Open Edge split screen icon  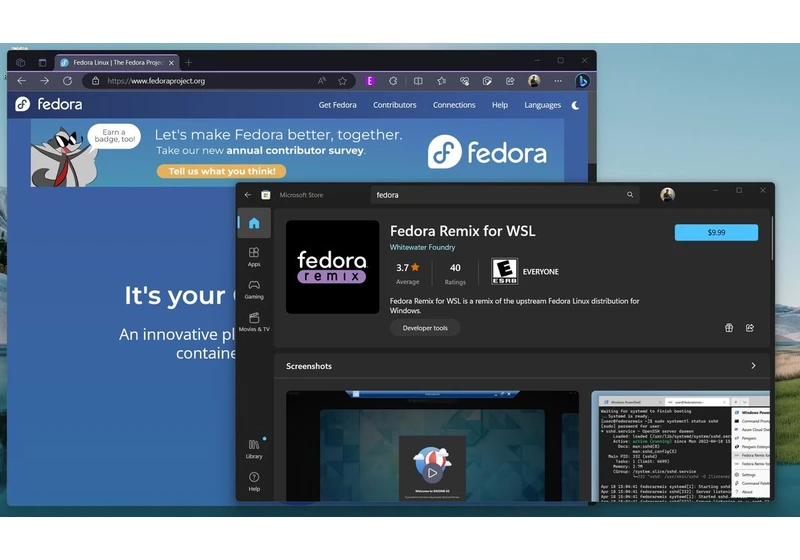[418, 81]
